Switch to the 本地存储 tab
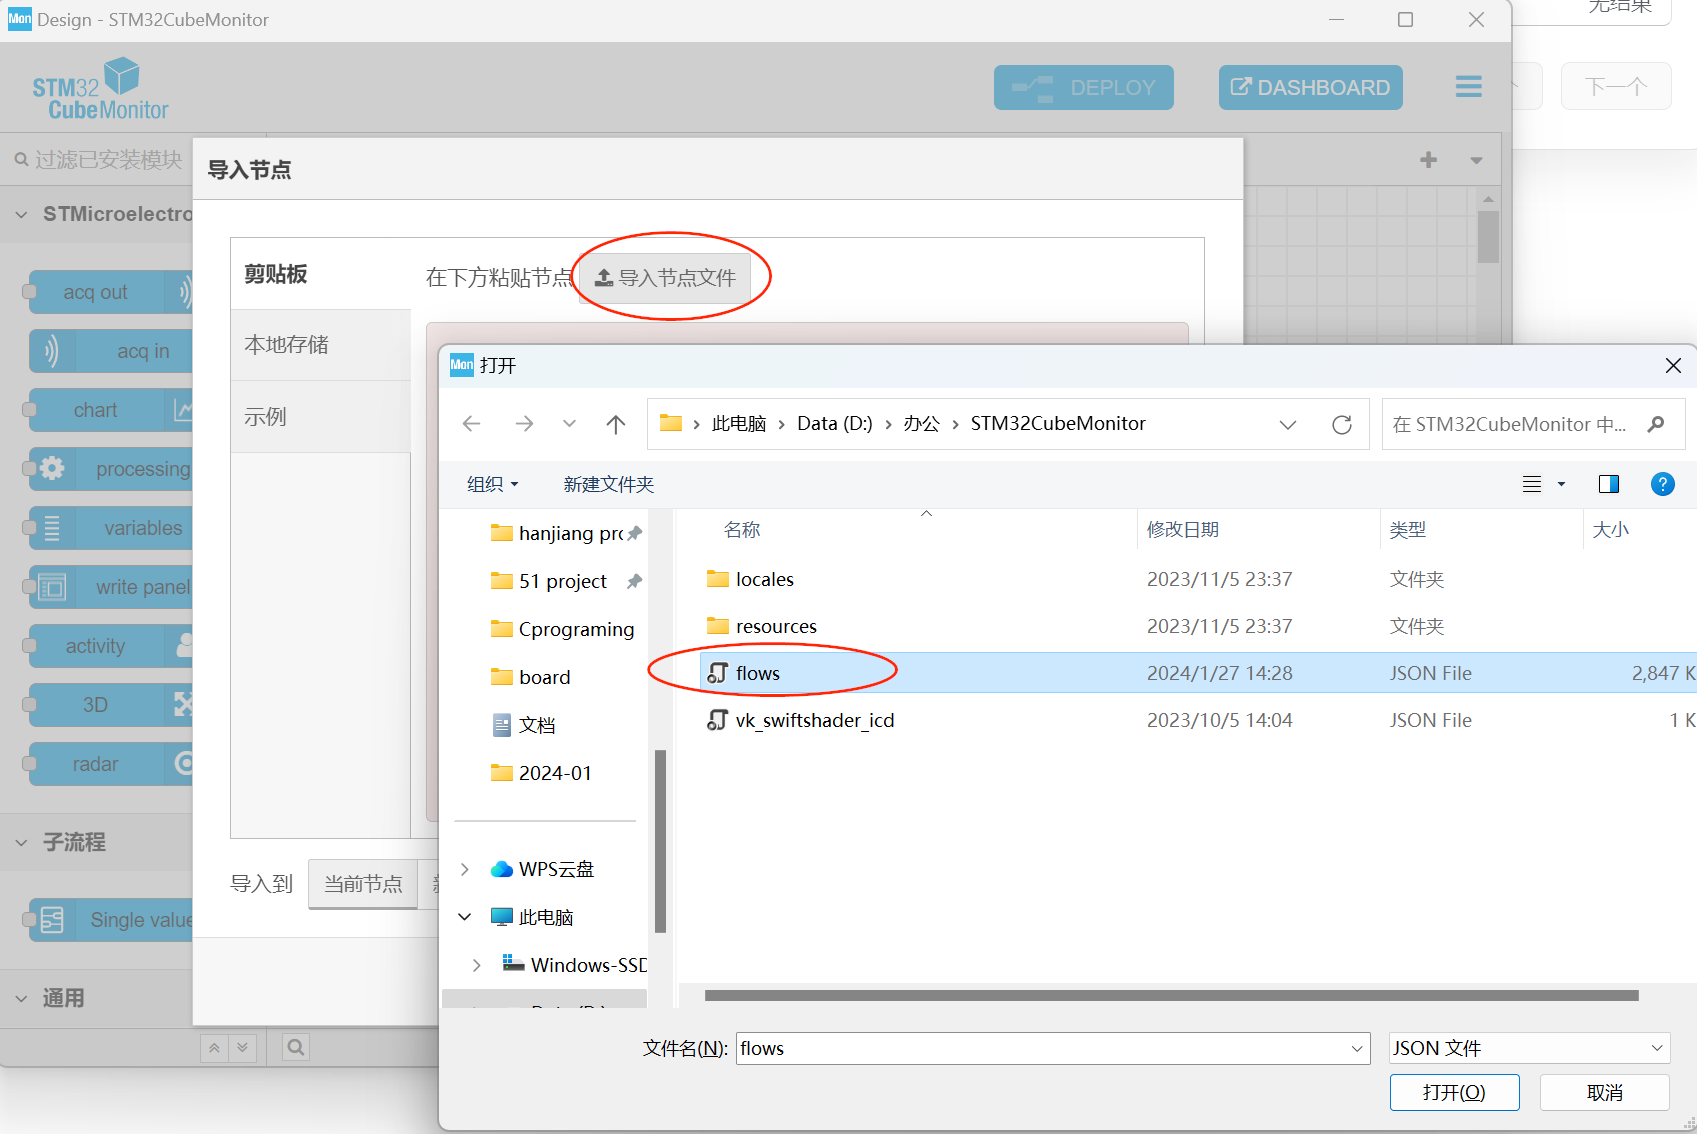The height and width of the screenshot is (1134, 1697). [286, 344]
